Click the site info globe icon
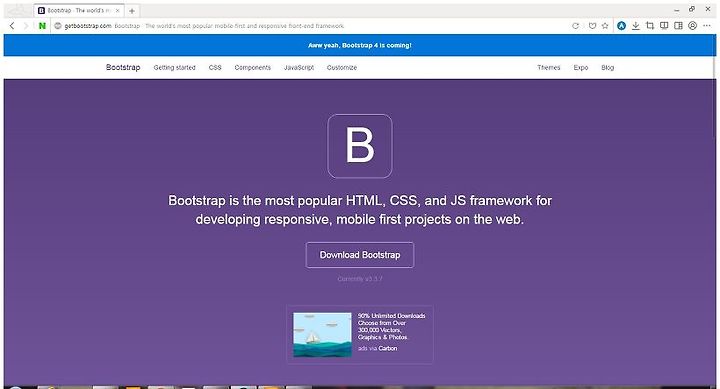 coord(58,26)
